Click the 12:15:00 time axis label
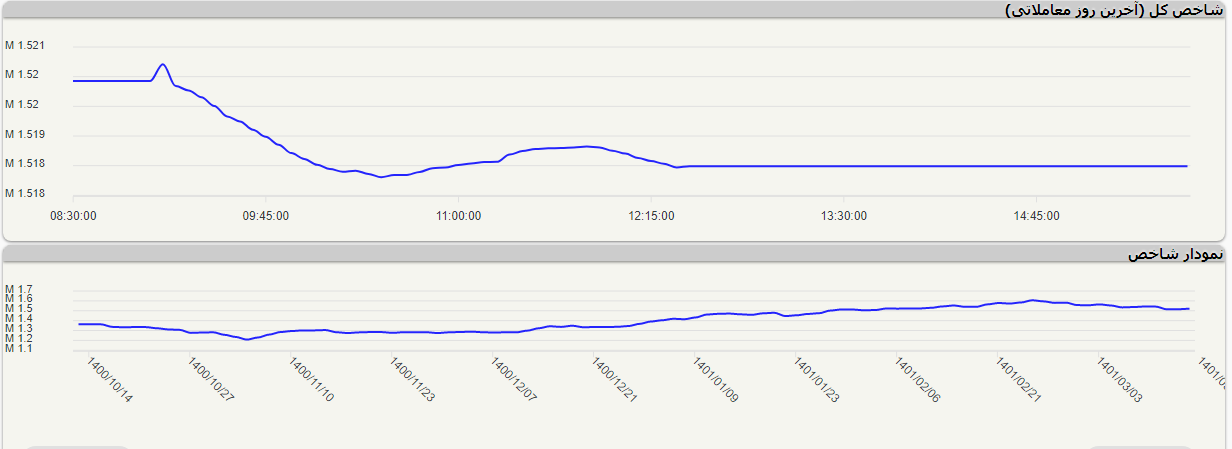 click(x=651, y=216)
